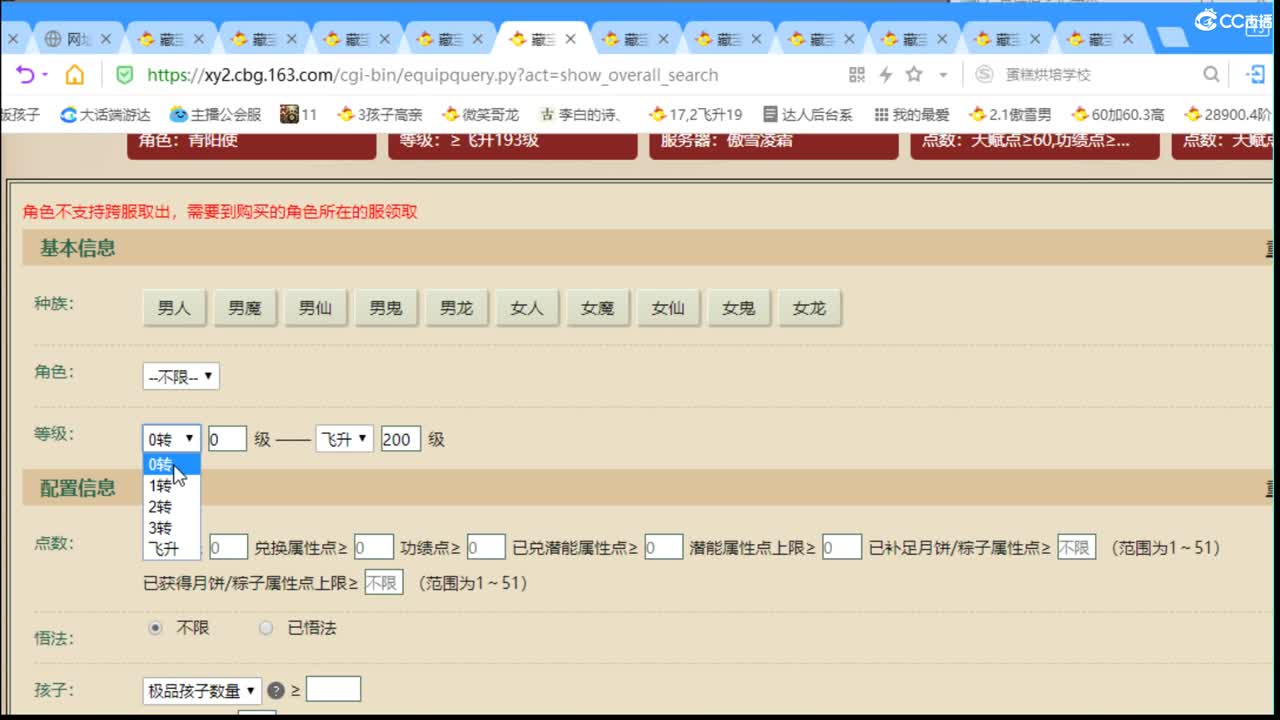The height and width of the screenshot is (720, 1280).
Task: Select the 男仙 race button
Action: [x=315, y=308]
